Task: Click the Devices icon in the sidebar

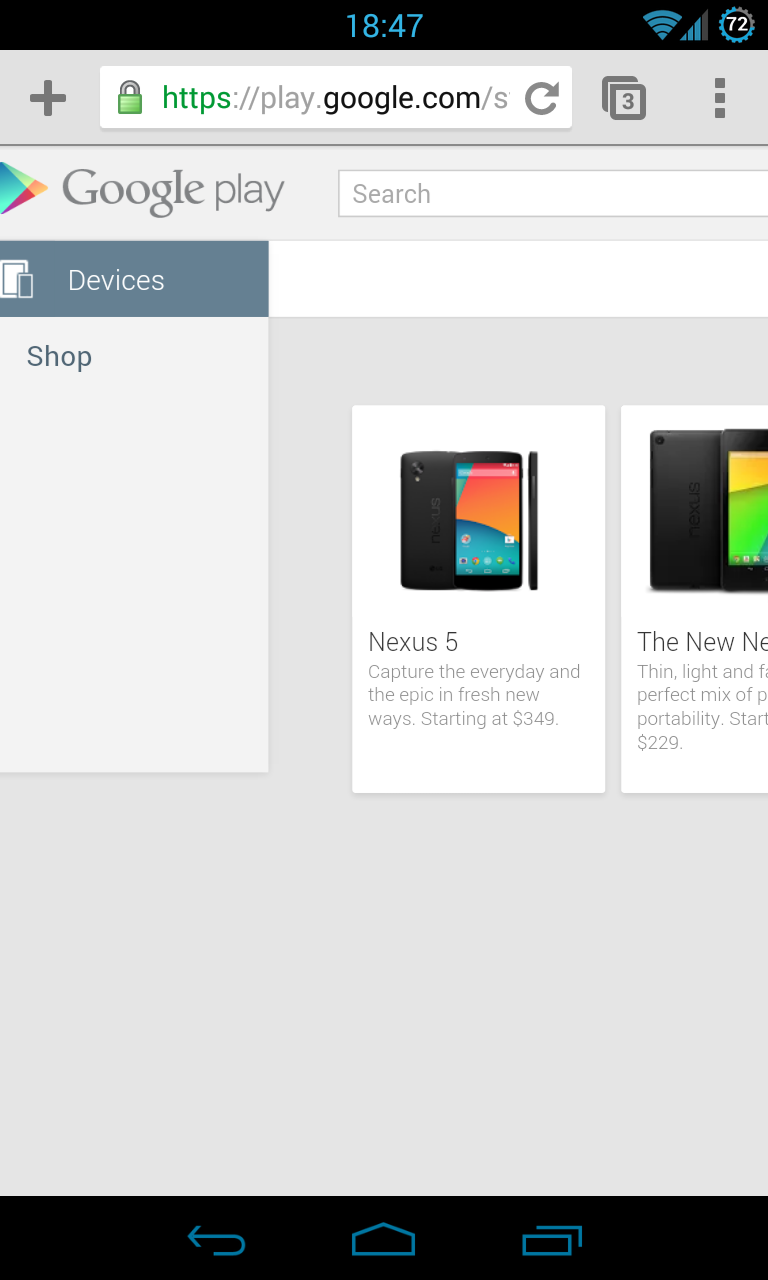Action: (18, 280)
